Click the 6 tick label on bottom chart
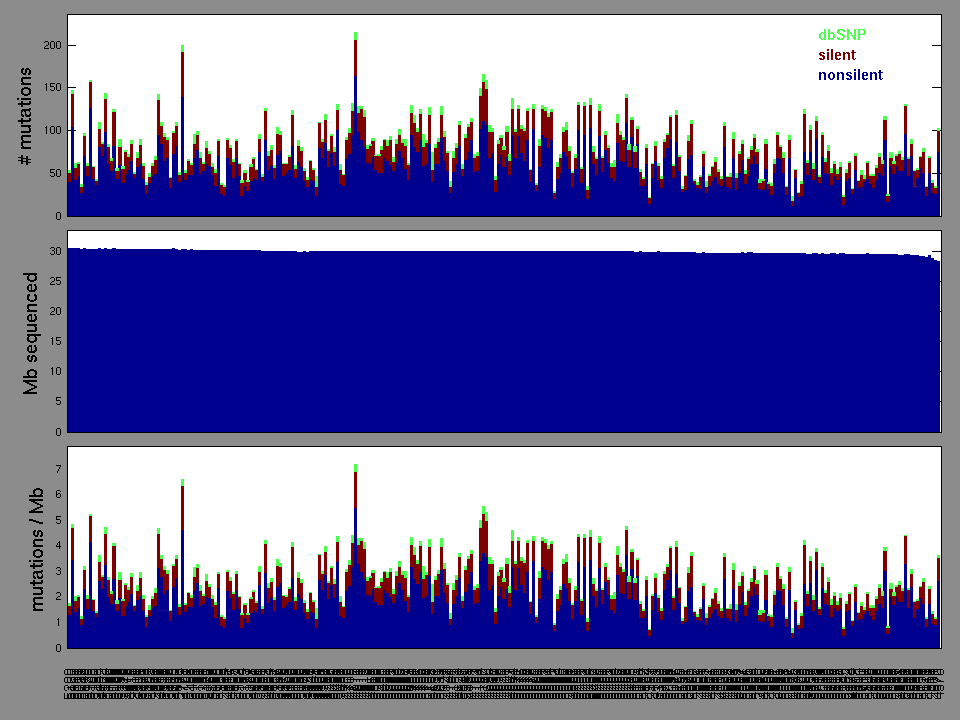960x720 pixels. (59, 494)
